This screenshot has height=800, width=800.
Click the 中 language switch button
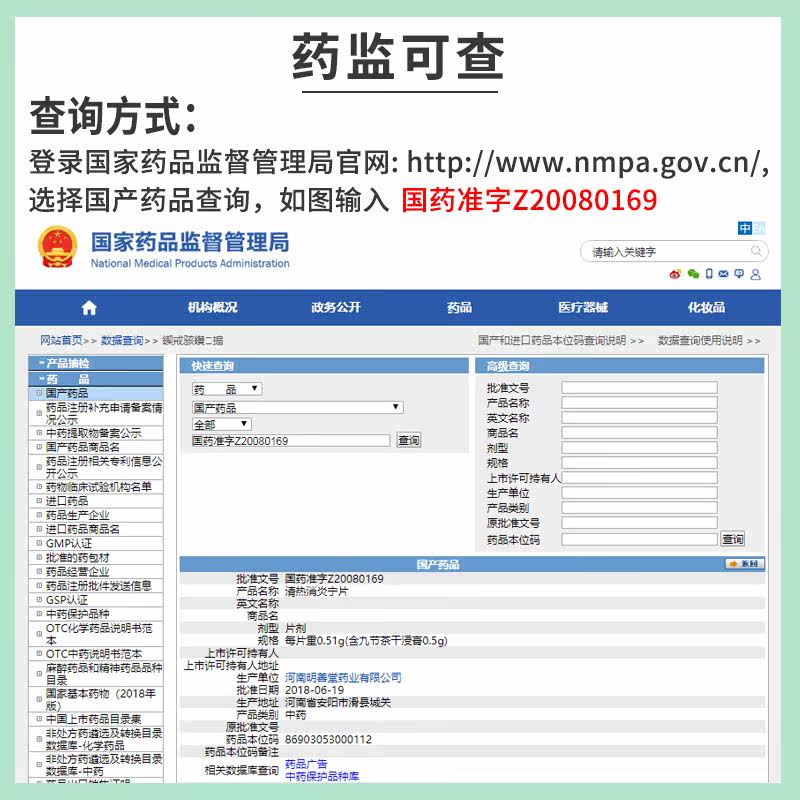(x=744, y=228)
